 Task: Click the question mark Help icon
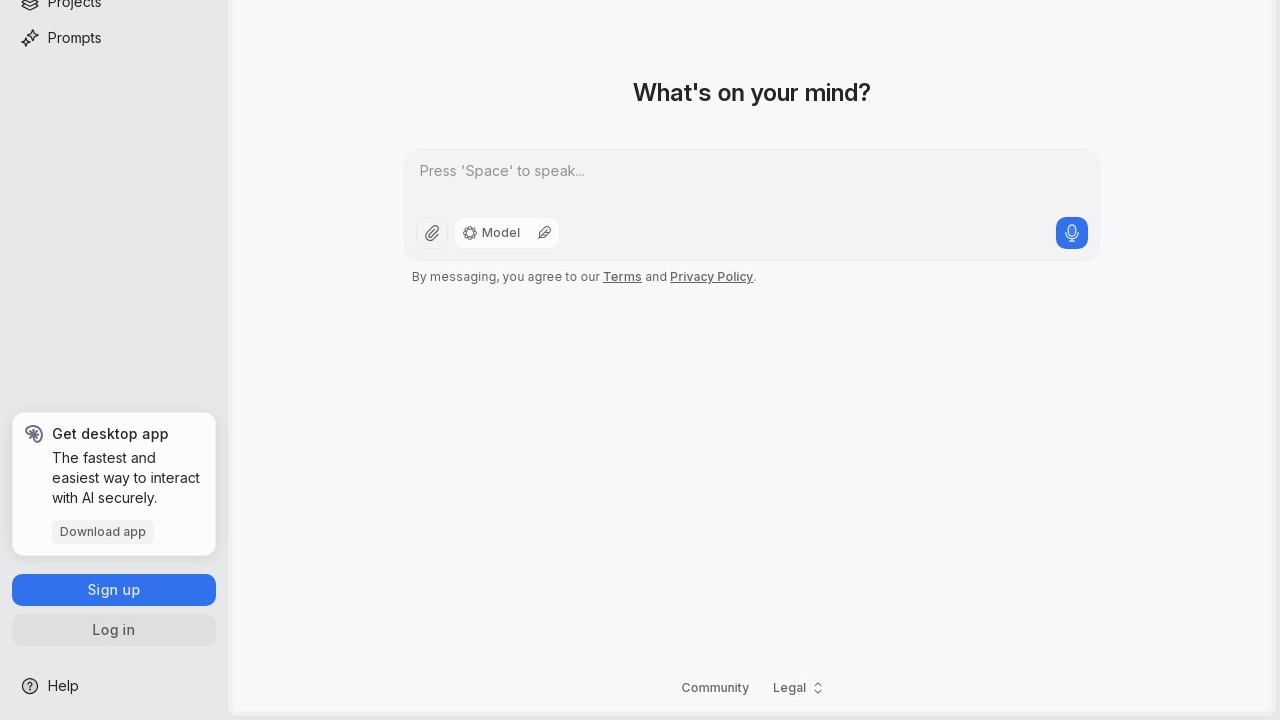click(x=30, y=686)
